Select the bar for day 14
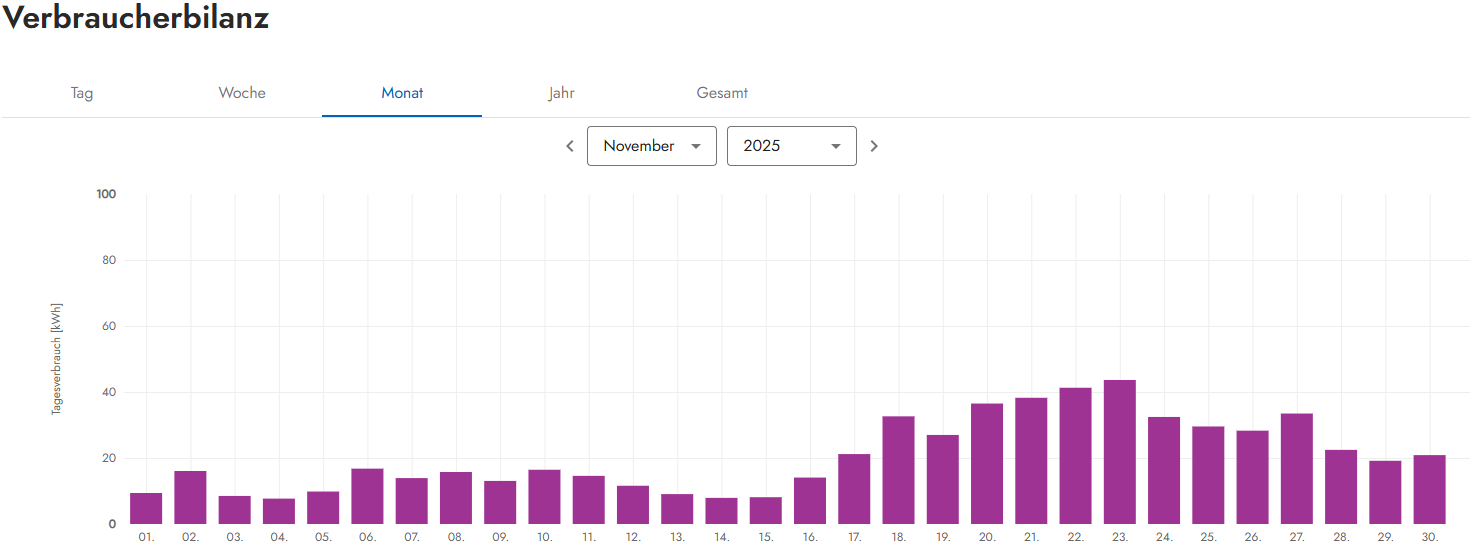 pyautogui.click(x=721, y=511)
